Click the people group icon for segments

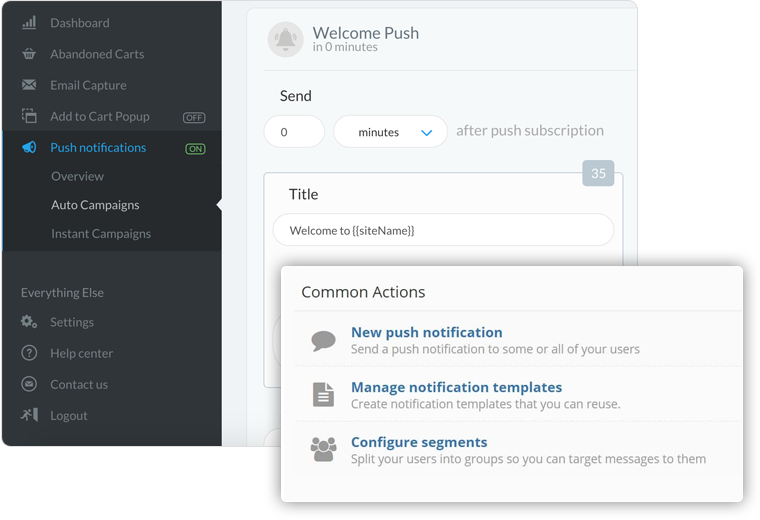pyautogui.click(x=323, y=449)
